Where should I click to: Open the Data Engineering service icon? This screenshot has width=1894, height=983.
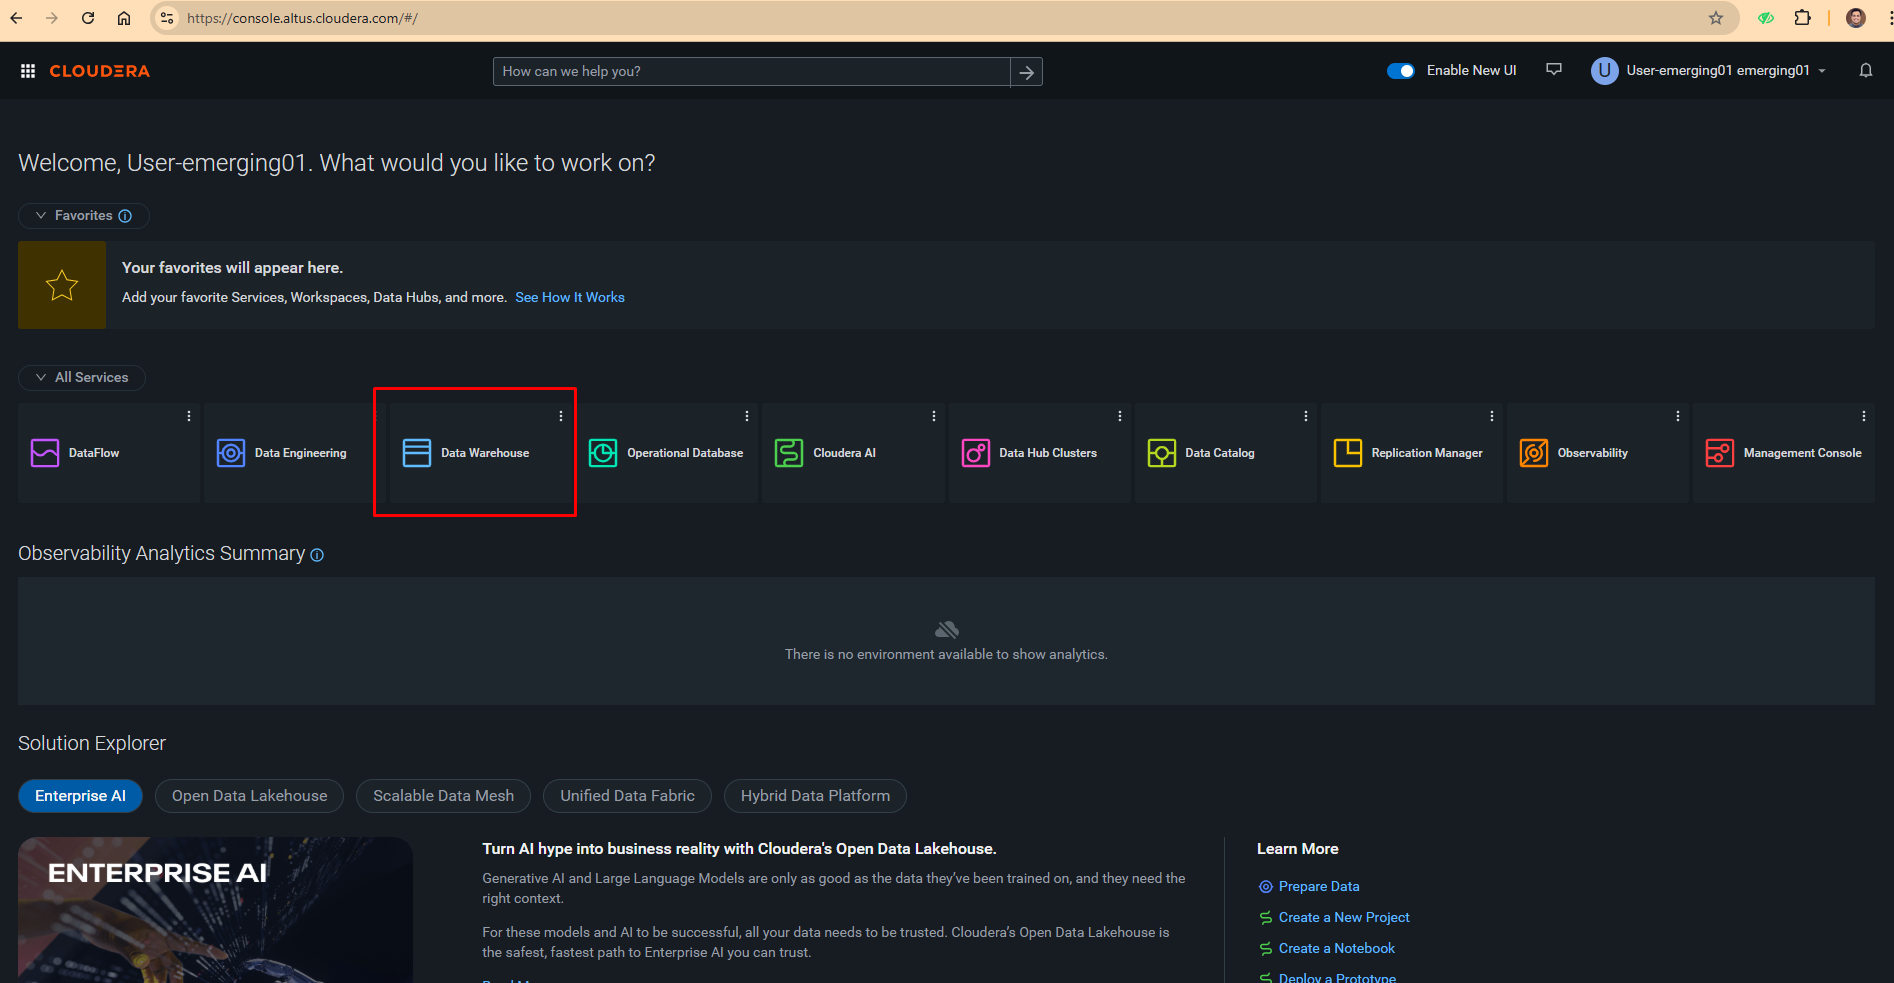tap(231, 453)
